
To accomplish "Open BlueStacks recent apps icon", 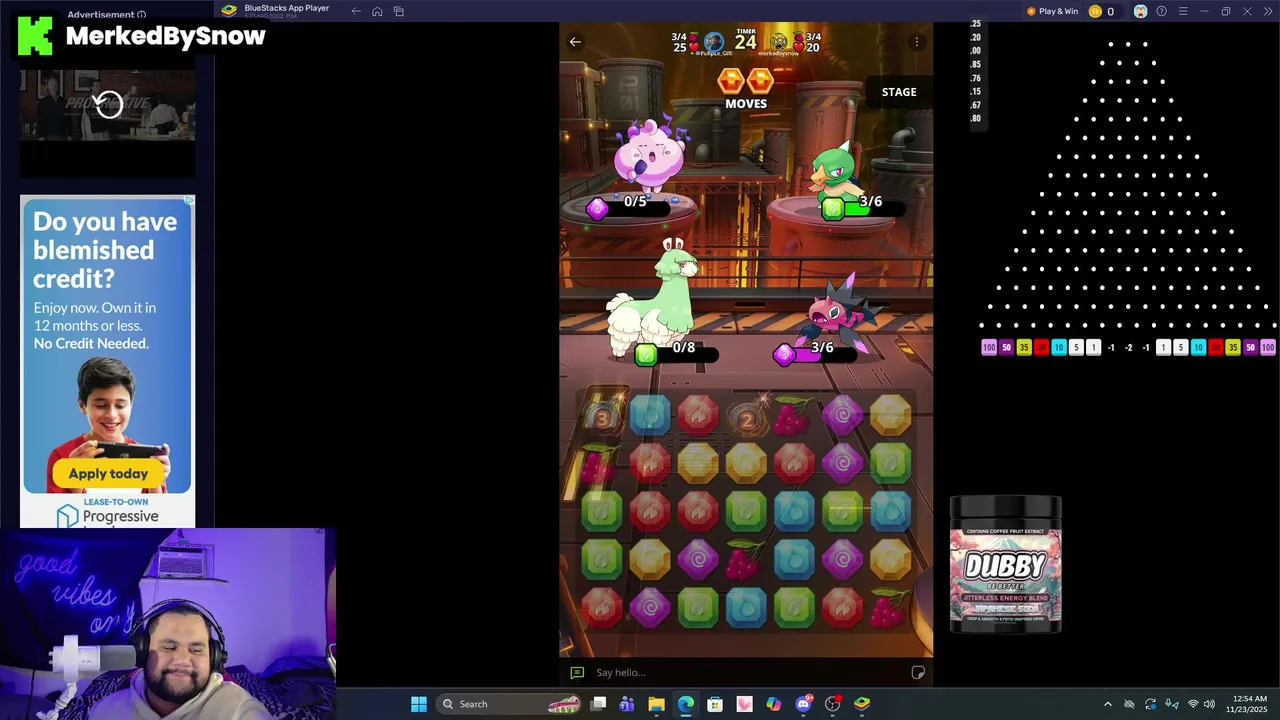I will [398, 11].
